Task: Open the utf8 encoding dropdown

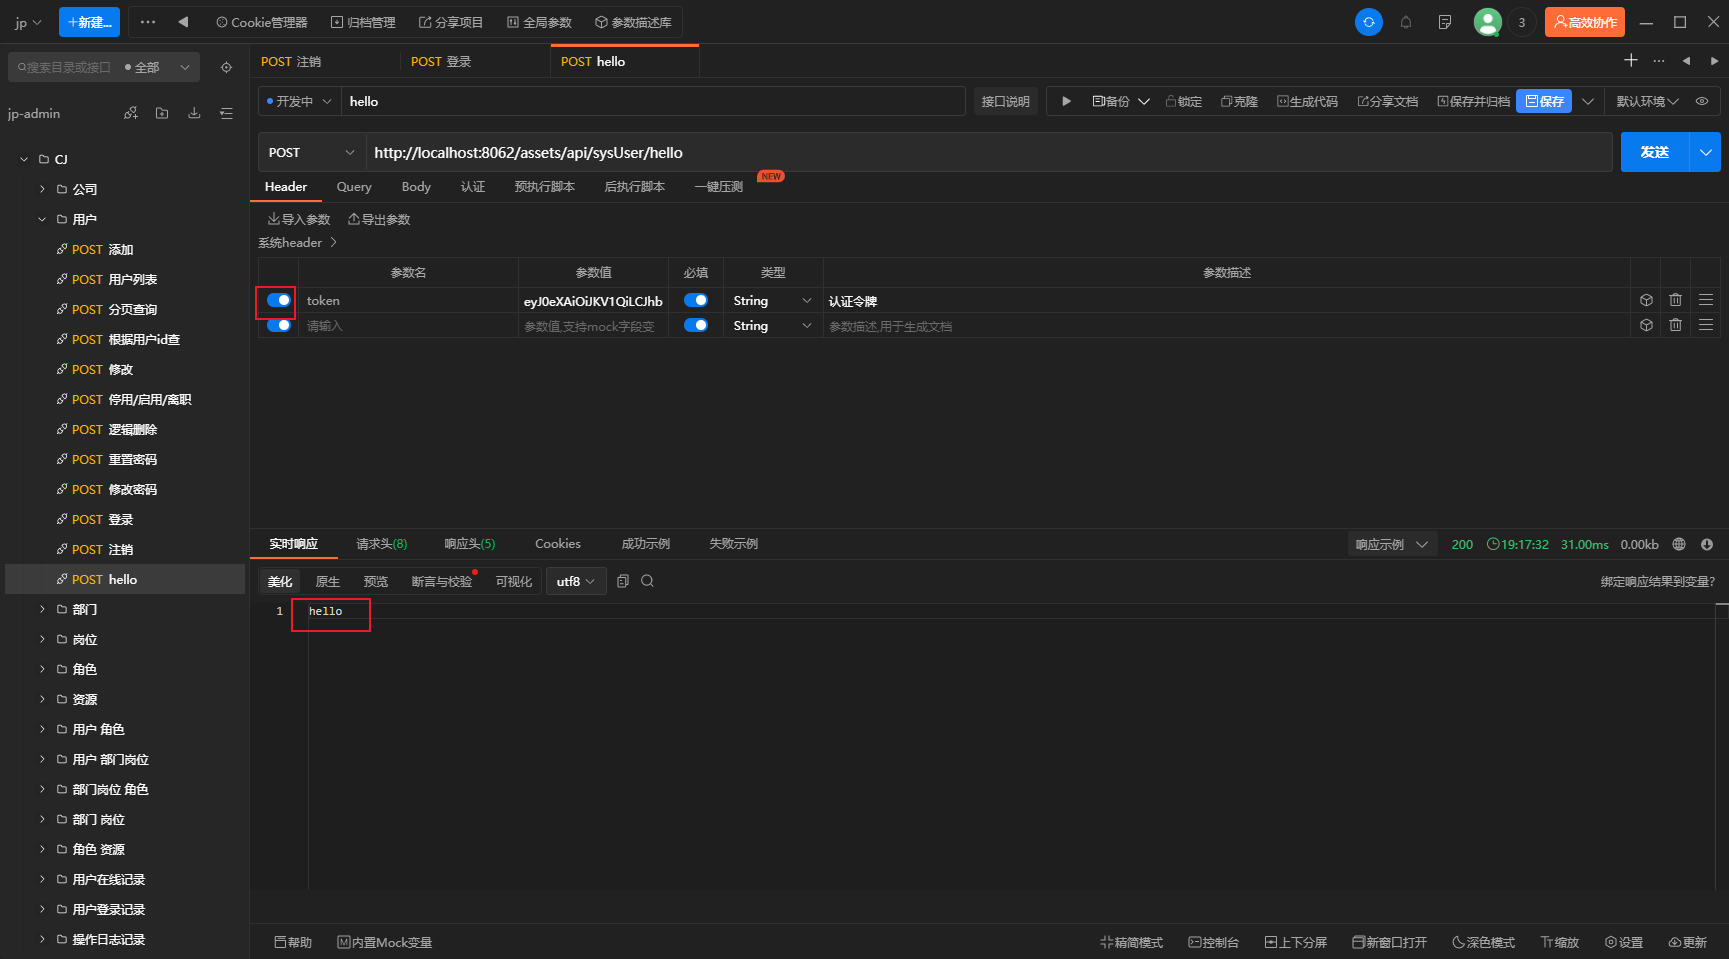Action: 576,581
